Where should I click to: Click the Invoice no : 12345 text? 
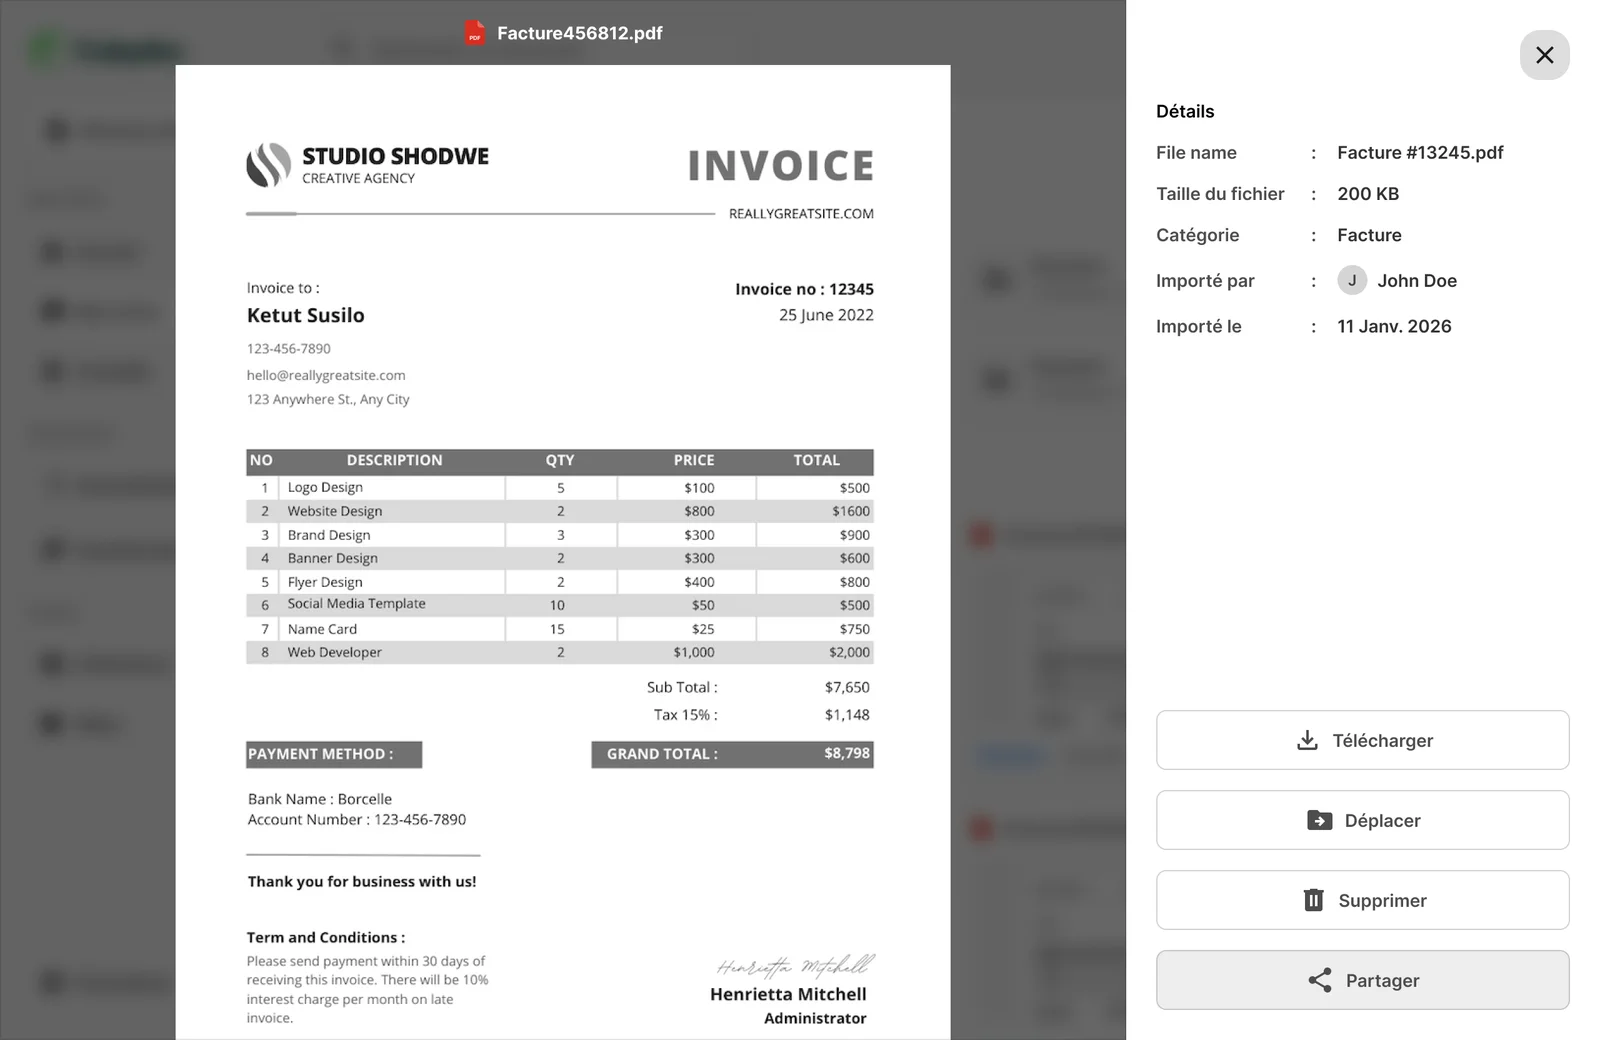click(804, 289)
